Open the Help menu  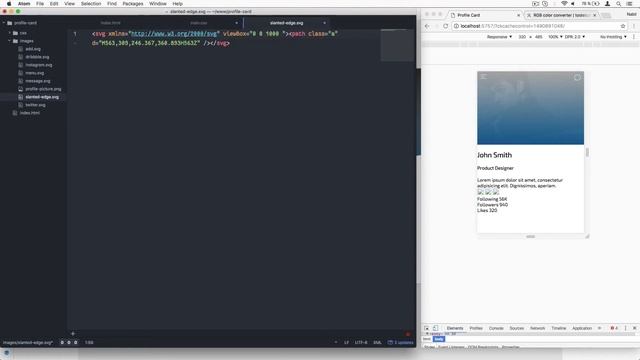(x=178, y=3)
